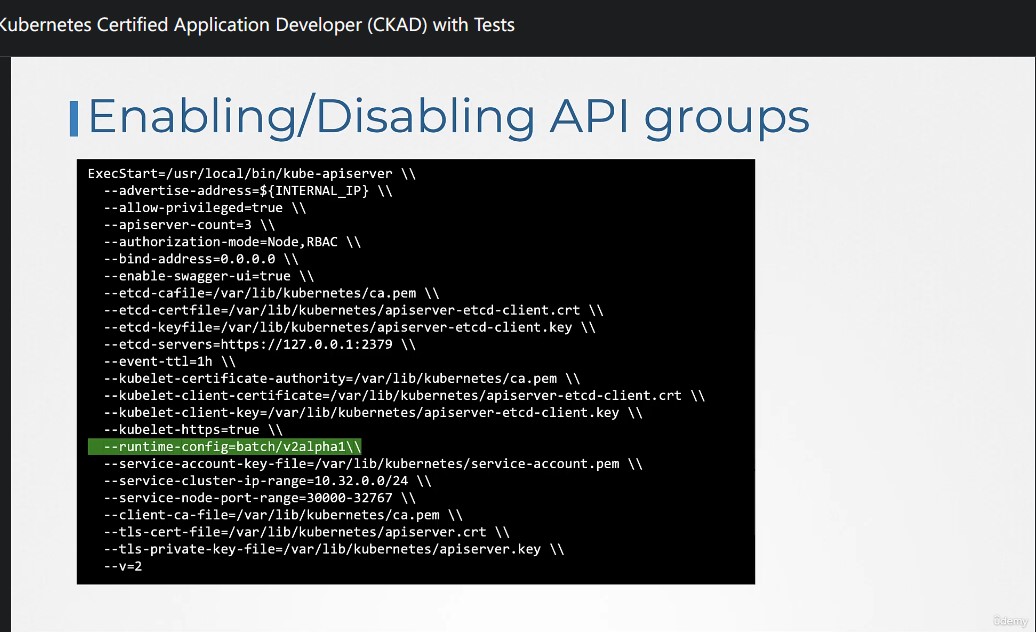Click the '--kubelet-certificate-authority' line
The image size is (1036, 632).
coord(342,379)
